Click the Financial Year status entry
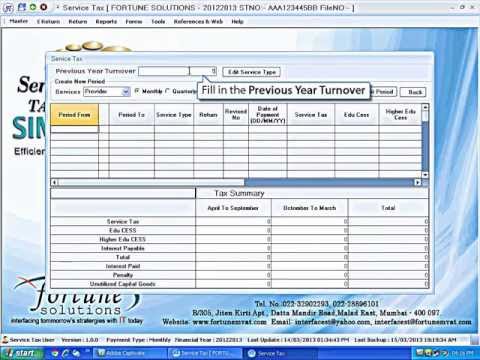 point(208,340)
